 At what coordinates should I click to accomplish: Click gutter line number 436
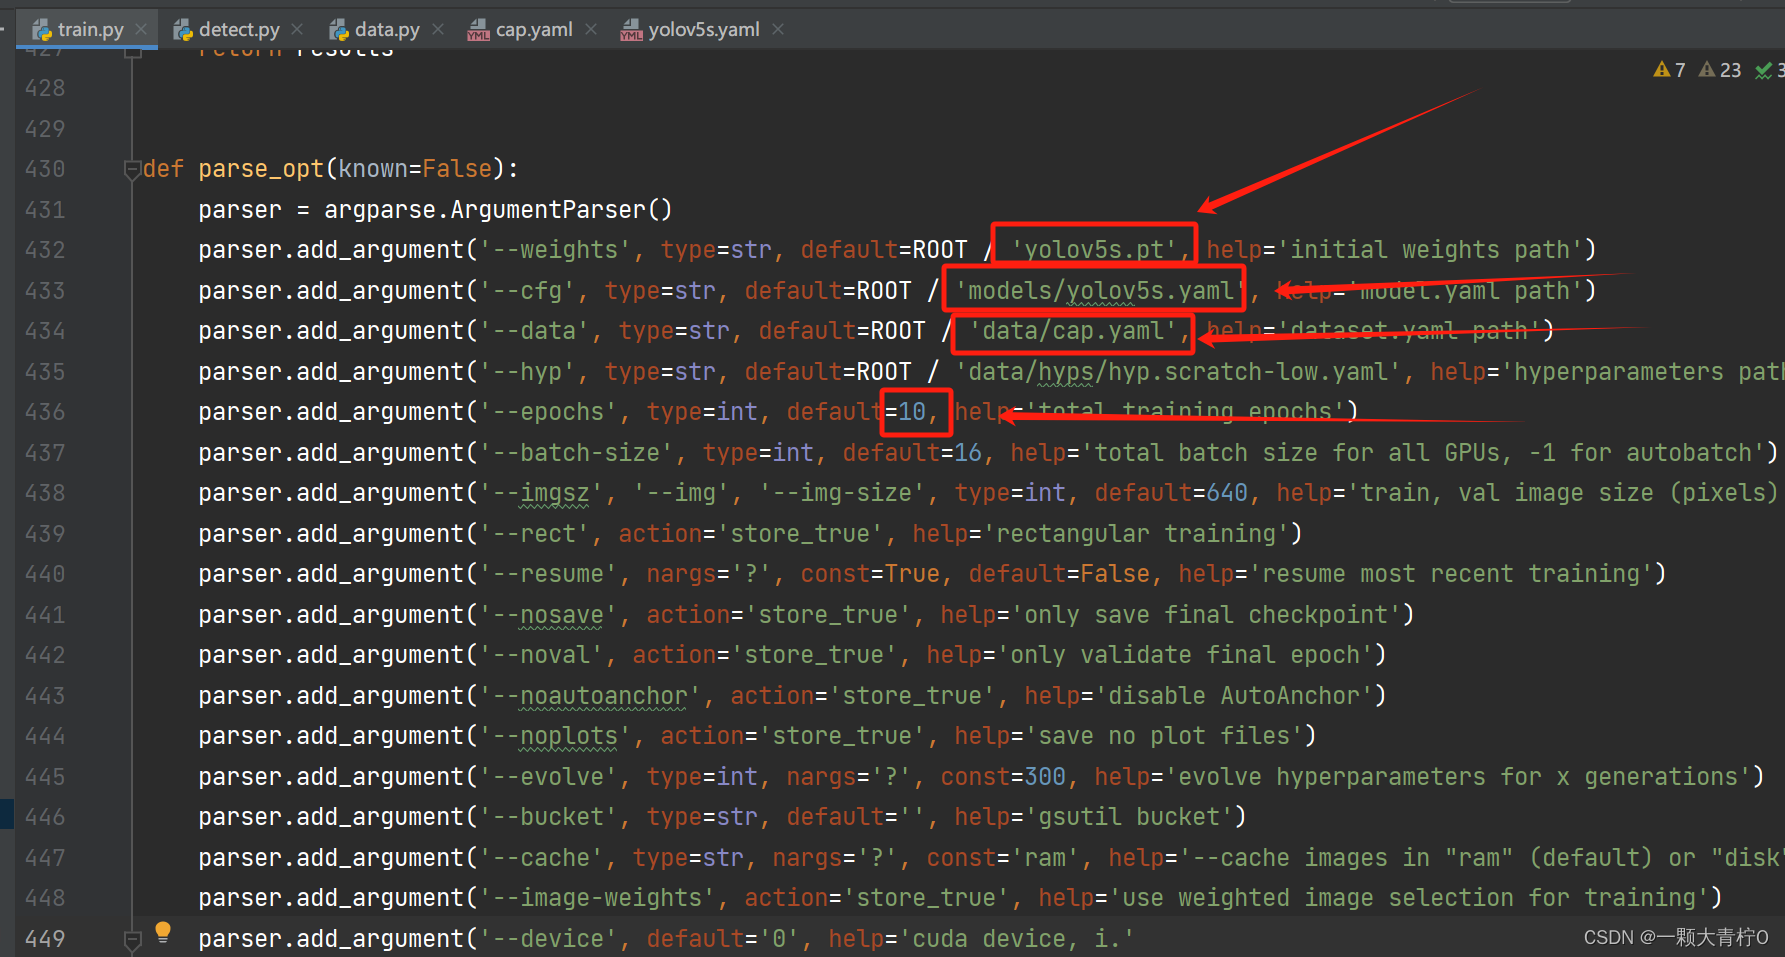(x=45, y=412)
